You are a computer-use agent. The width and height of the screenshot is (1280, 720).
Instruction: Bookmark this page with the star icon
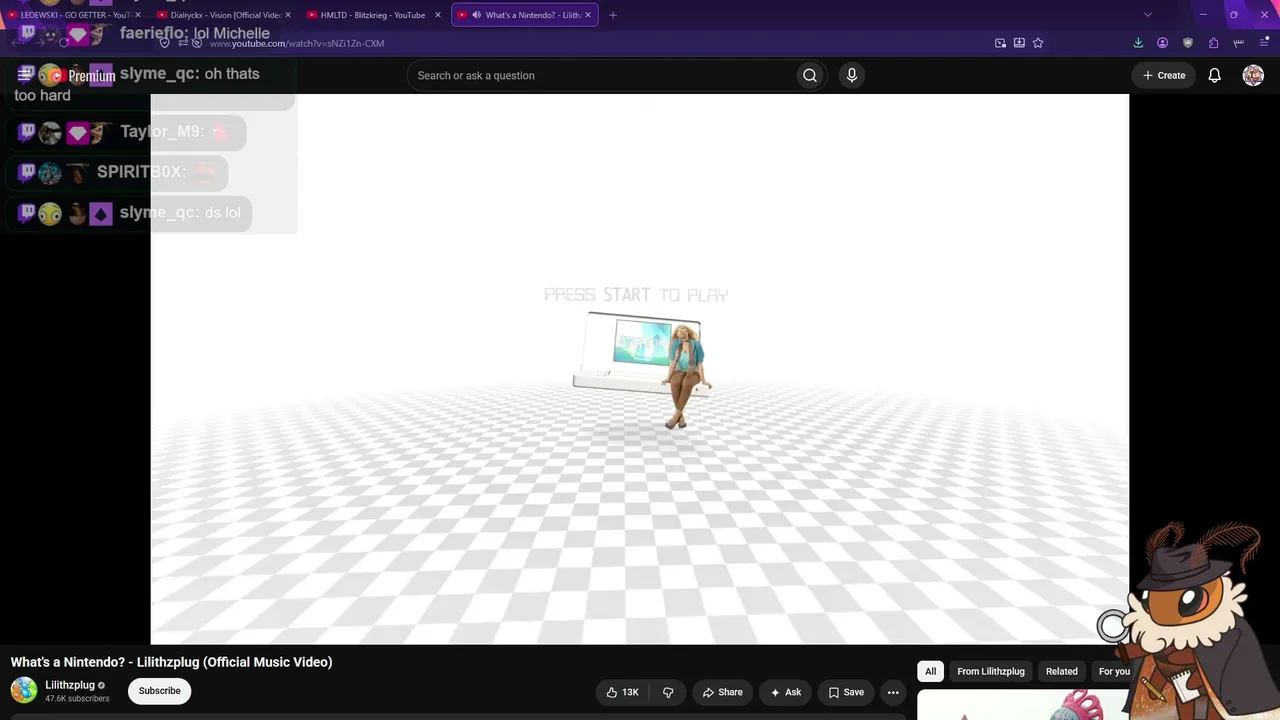click(x=1038, y=43)
